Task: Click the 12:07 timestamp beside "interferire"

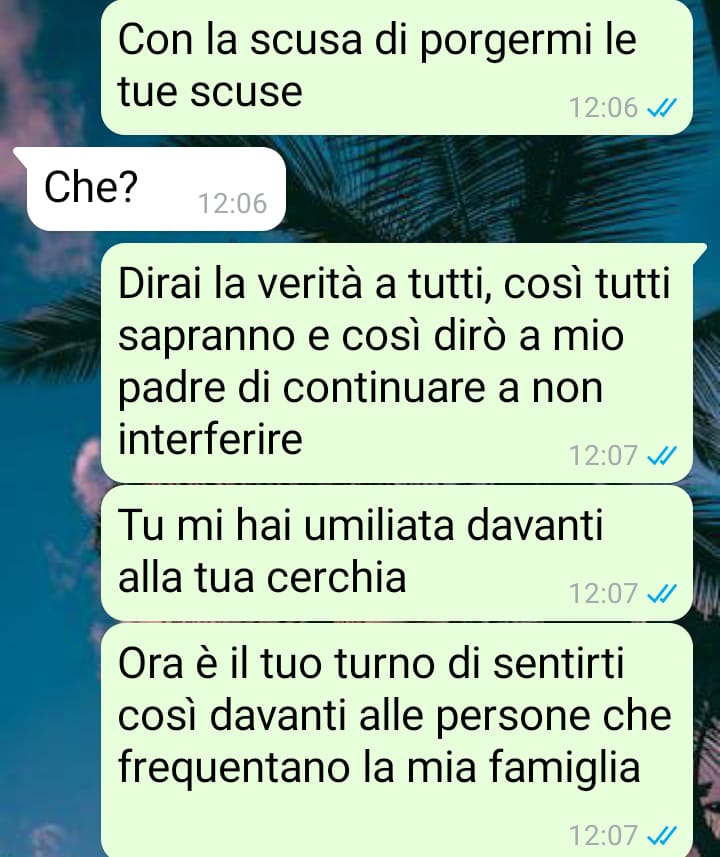Action: (603, 455)
